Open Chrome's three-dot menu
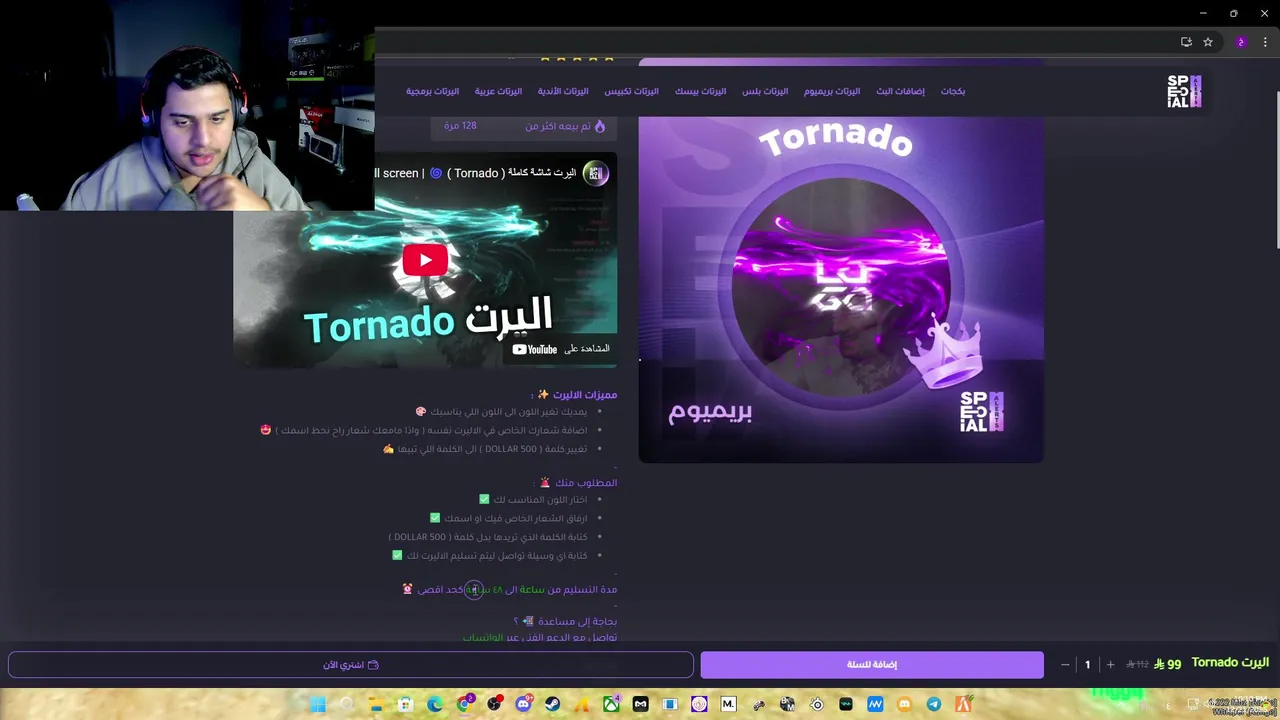The height and width of the screenshot is (720, 1280). point(1265,42)
